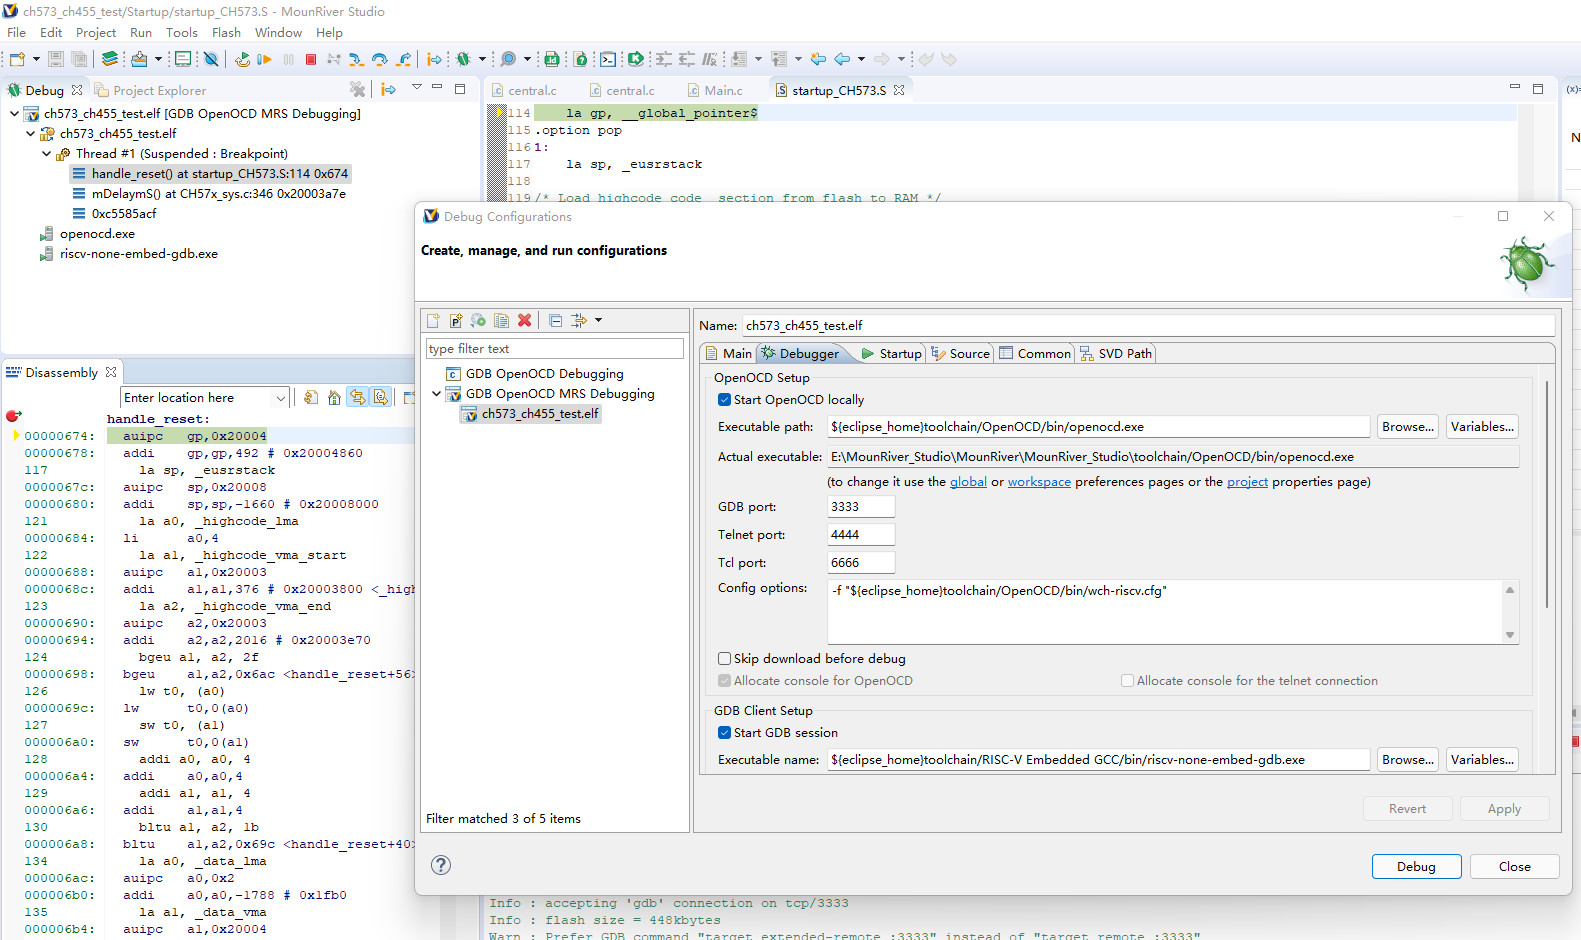Screen dimensions: 1581x940
Task: Toggle Show Source icon in Disassembly toolbar
Action: pos(381,397)
